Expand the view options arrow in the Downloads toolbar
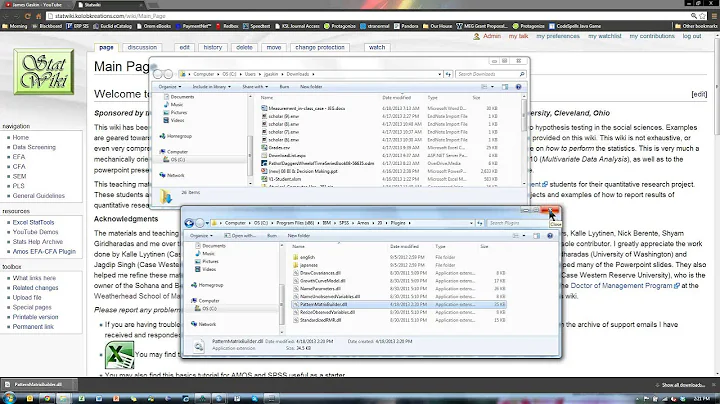The height and width of the screenshot is (404, 720). pyautogui.click(x=492, y=87)
